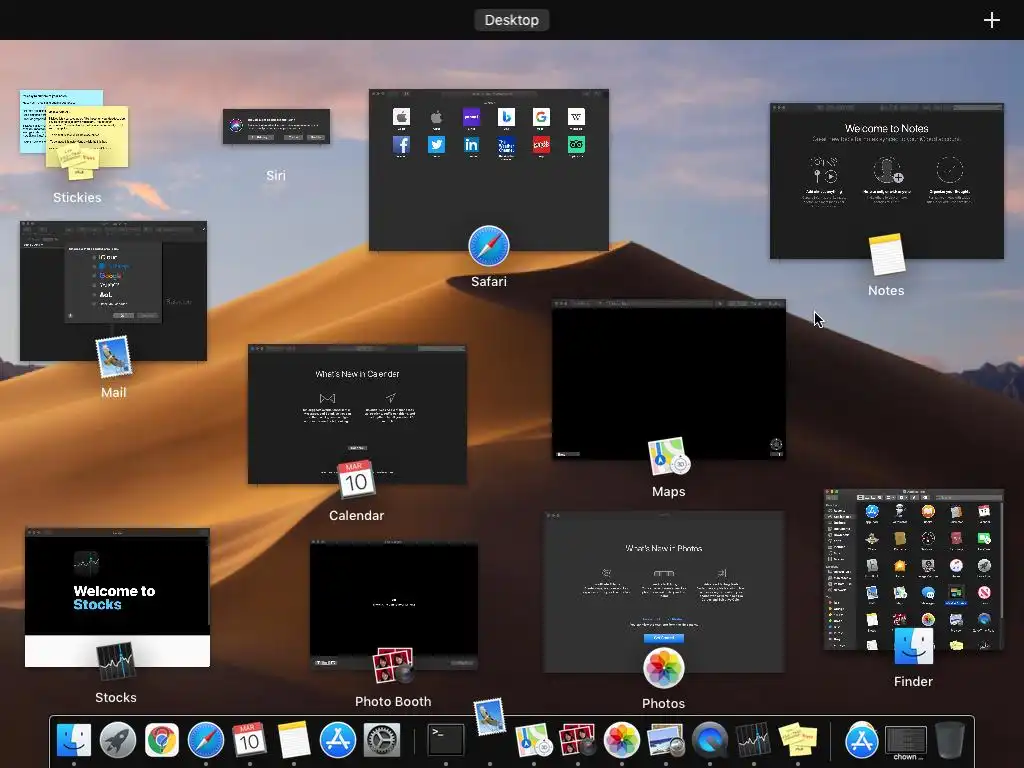Click the Stocks label text
Viewport: 1024px width, 768px height.
pyautogui.click(x=116, y=697)
